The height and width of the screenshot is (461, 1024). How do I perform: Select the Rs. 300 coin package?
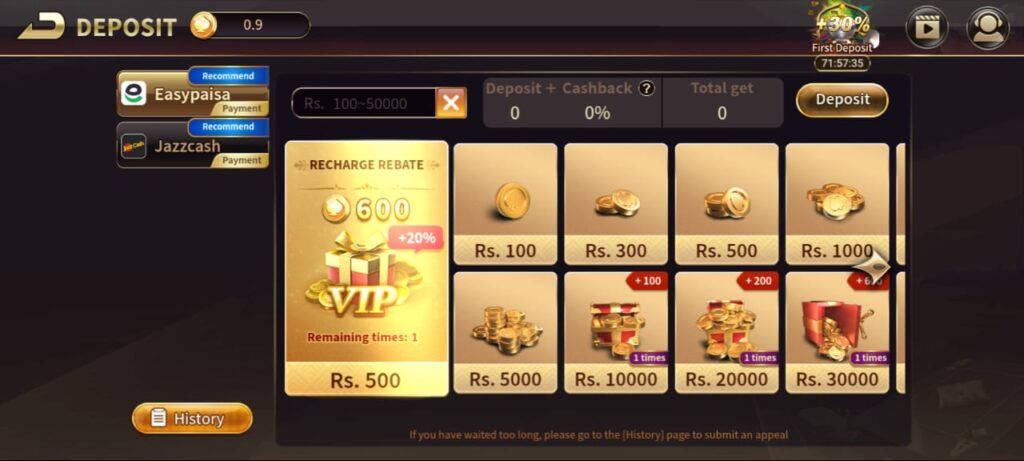coord(616,204)
